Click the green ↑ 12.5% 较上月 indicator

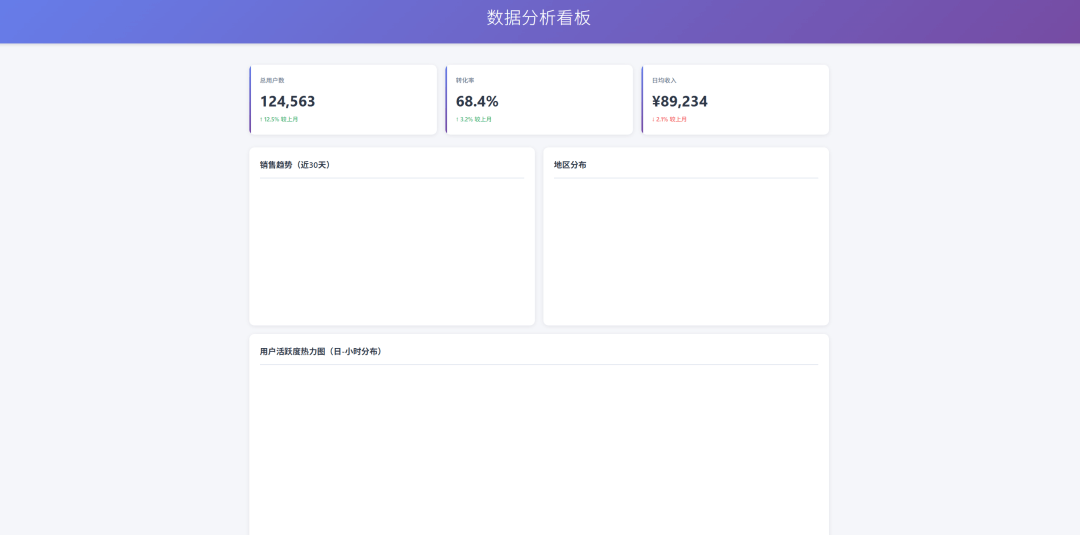tap(279, 119)
